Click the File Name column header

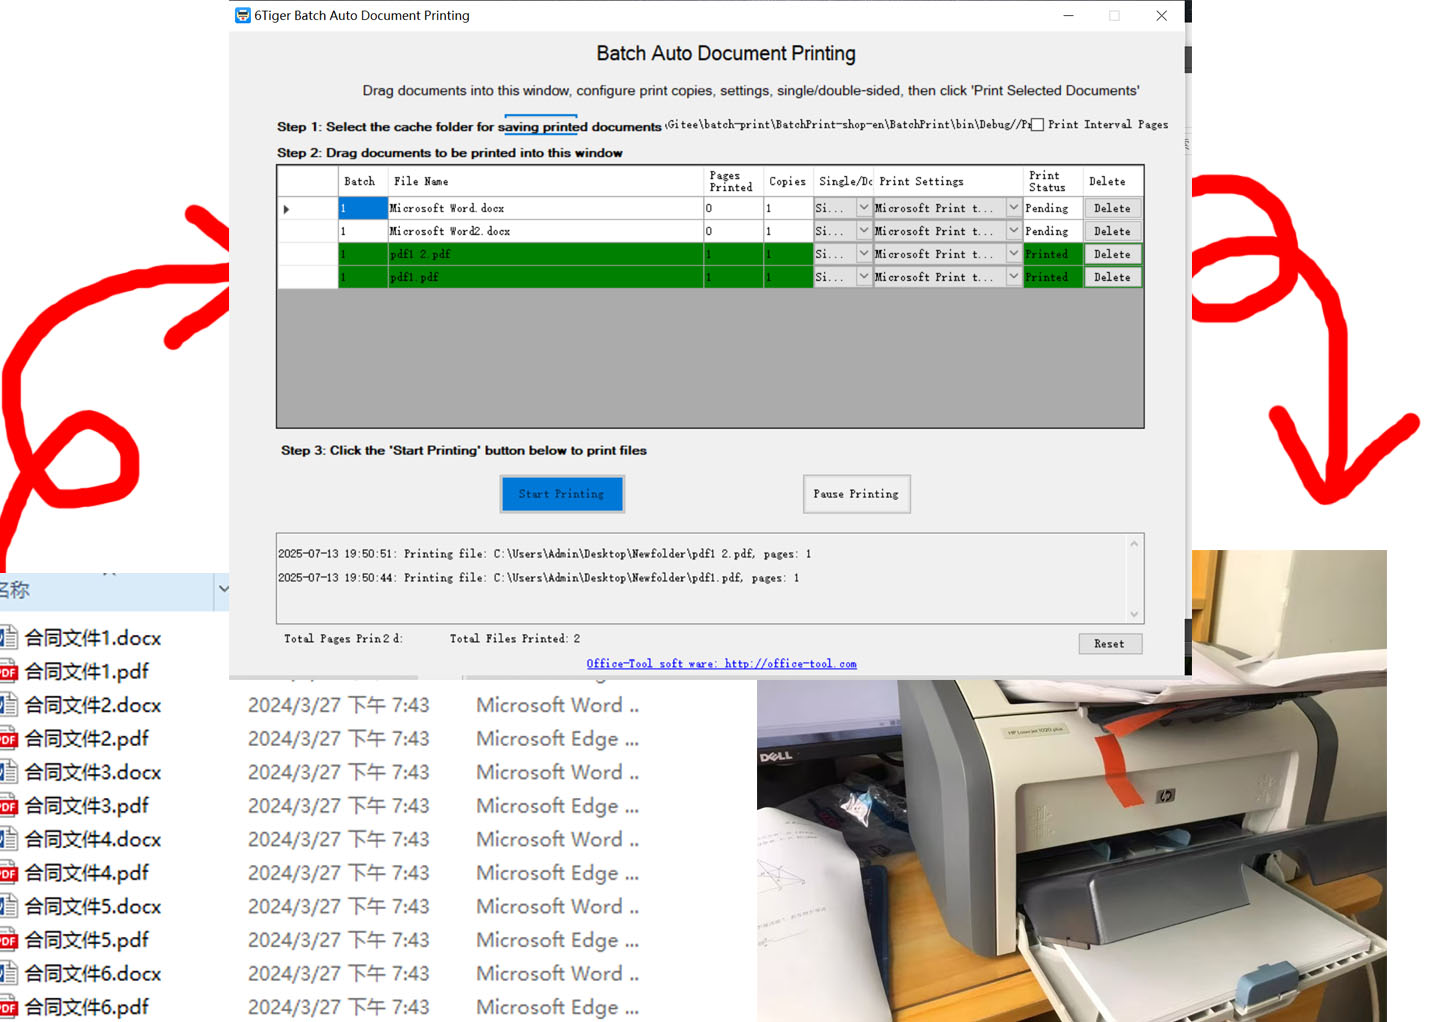click(x=546, y=182)
